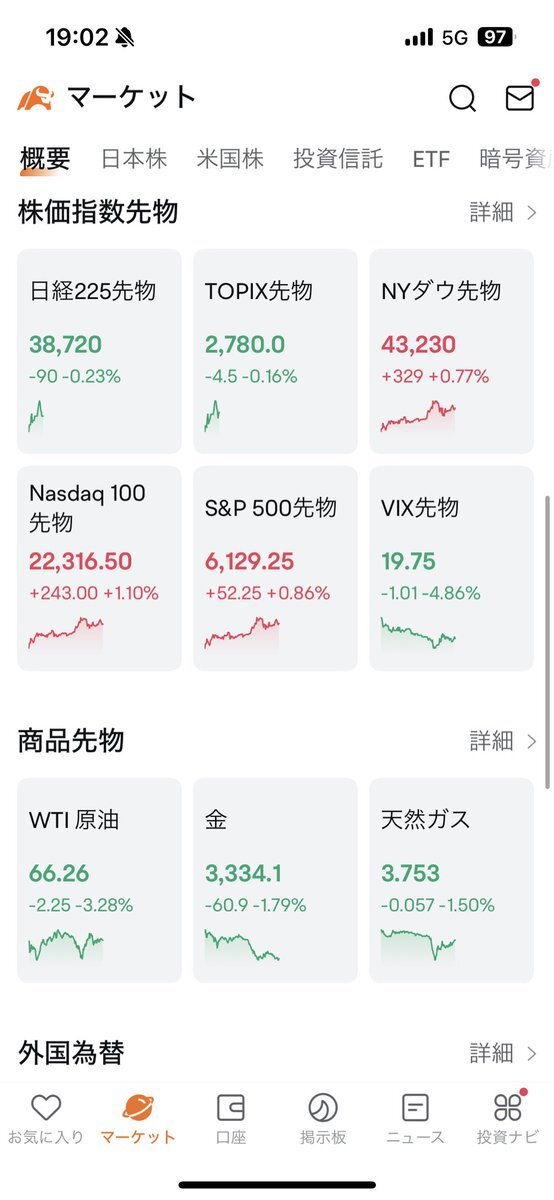Open favorites heart icon in bottom bar
The image size is (554, 1200).
[46, 1107]
